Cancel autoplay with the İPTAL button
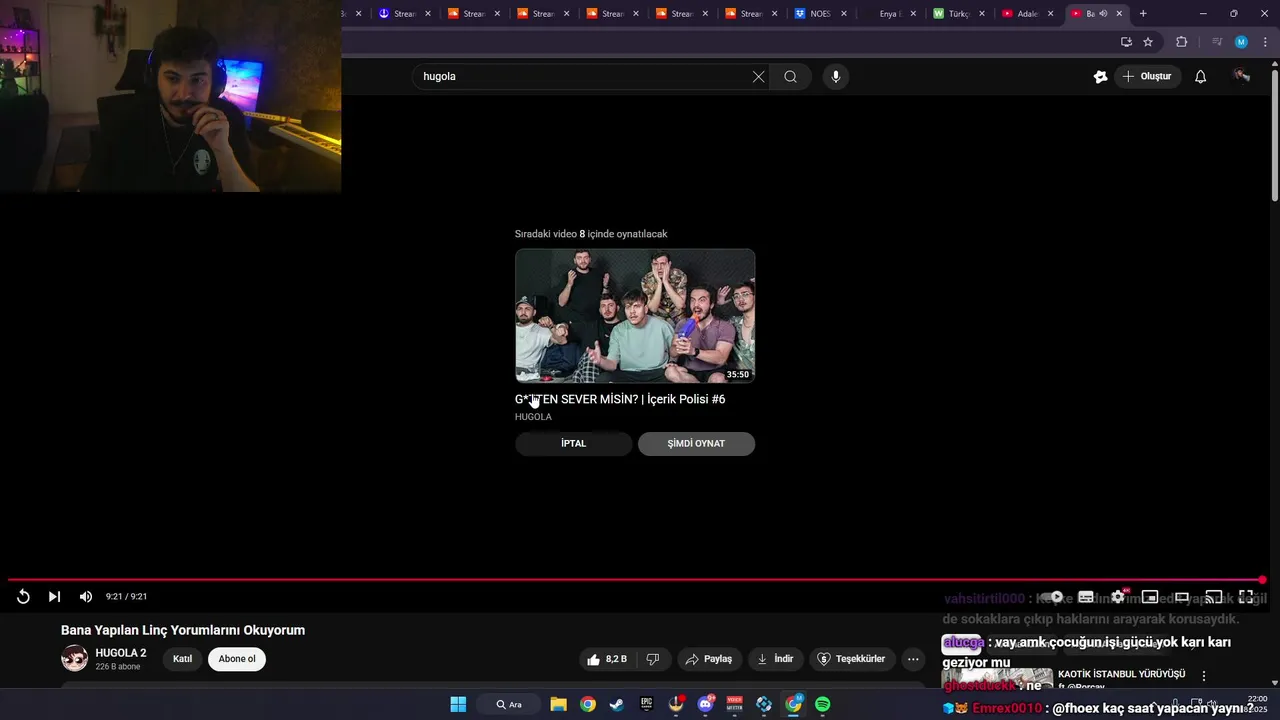Viewport: 1280px width, 720px height. click(573, 443)
